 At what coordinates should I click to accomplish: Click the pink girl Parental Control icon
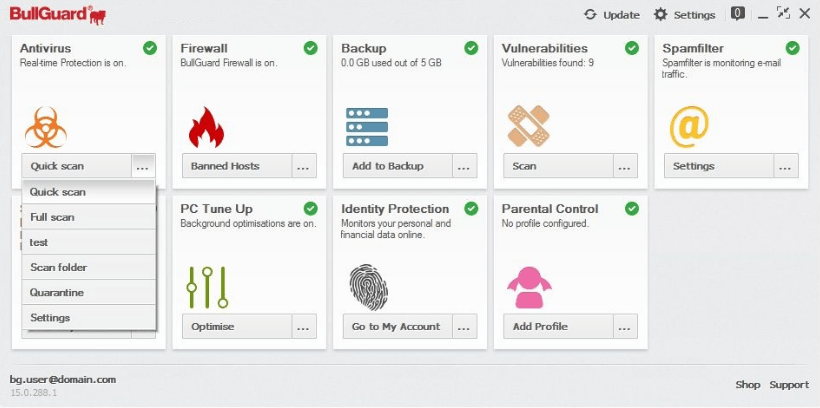tap(529, 287)
